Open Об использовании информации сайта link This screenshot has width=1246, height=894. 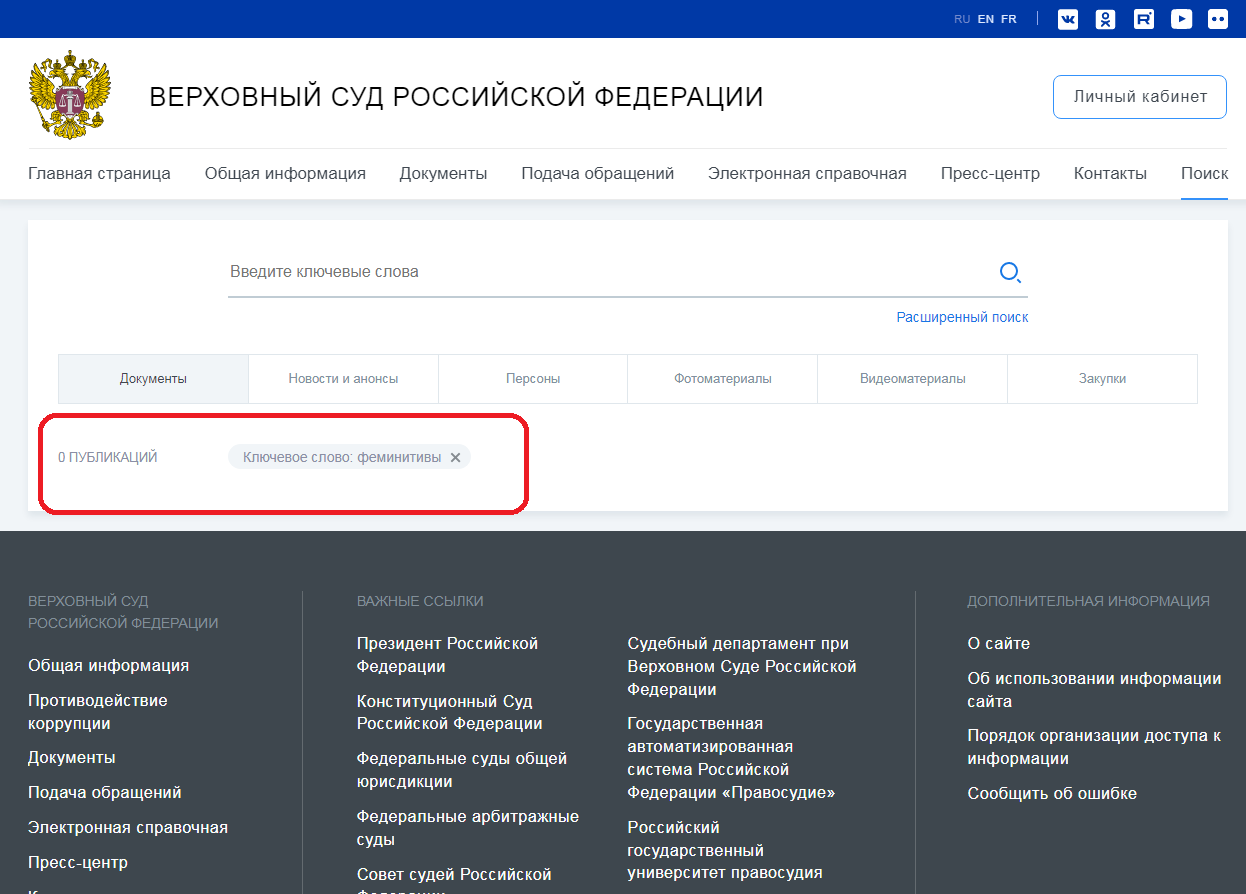coord(1094,690)
